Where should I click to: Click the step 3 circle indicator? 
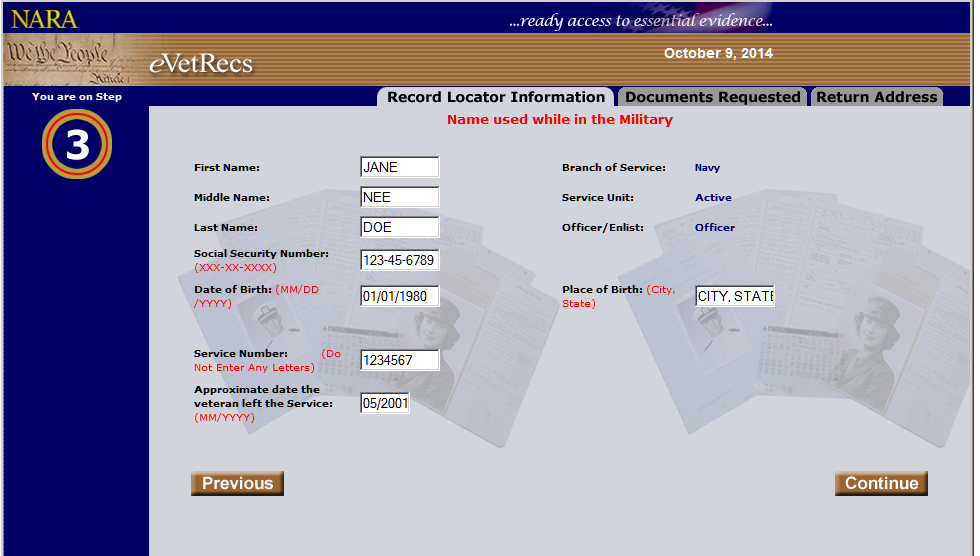pos(77,144)
